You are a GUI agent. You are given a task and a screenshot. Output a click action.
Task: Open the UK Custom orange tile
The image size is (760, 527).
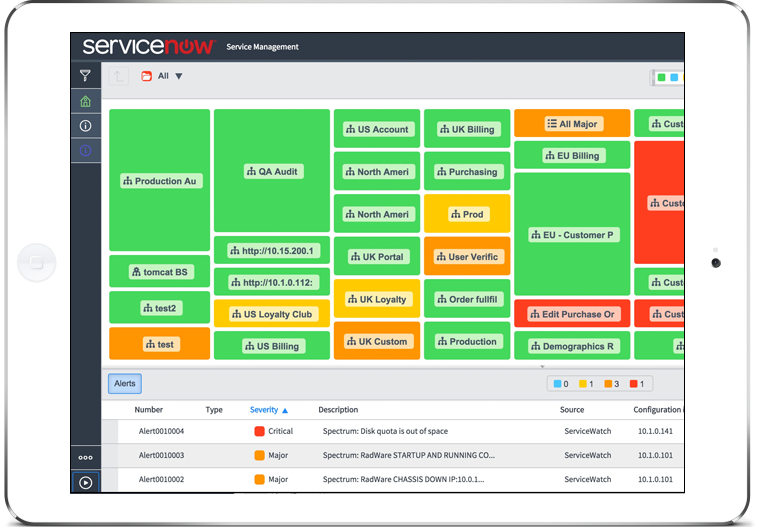click(x=377, y=341)
